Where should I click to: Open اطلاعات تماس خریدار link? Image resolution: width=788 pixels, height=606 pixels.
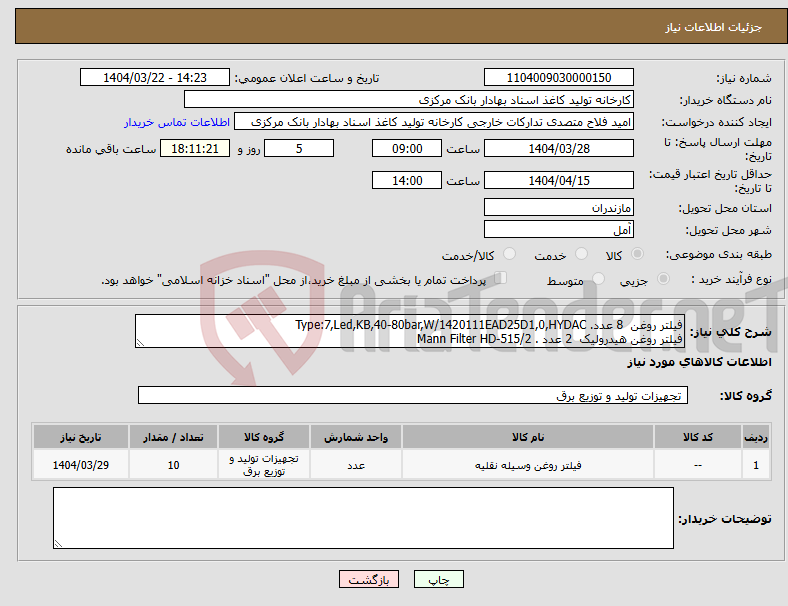point(177,122)
